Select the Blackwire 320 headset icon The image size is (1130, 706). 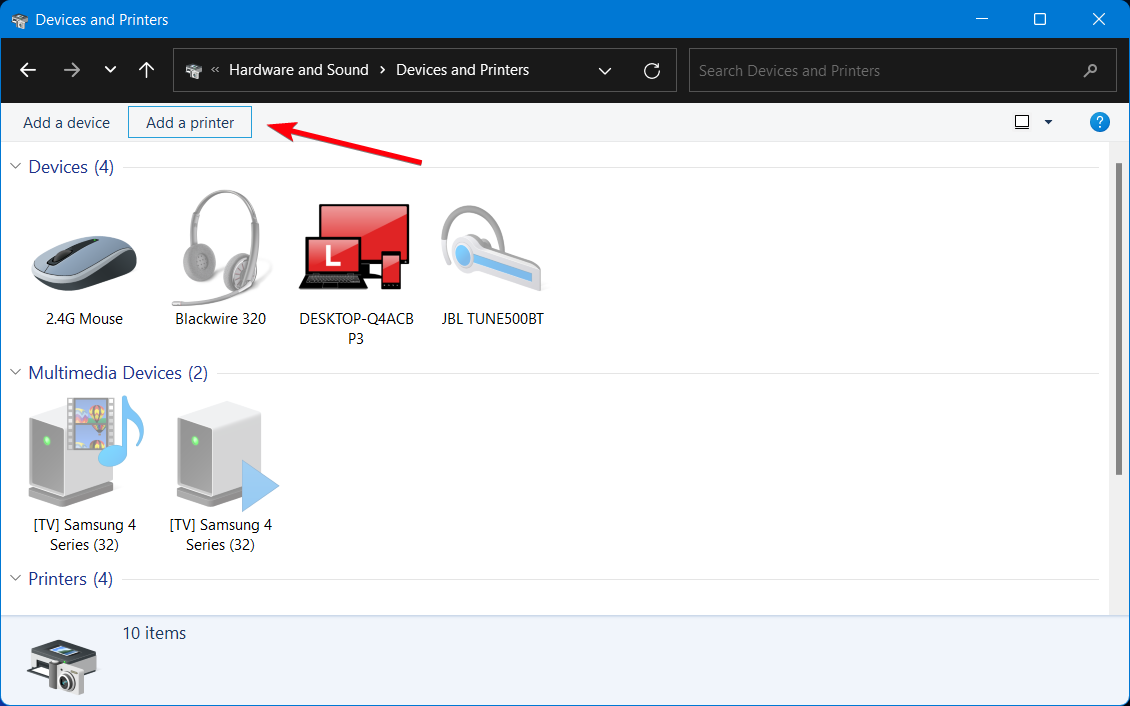(x=221, y=248)
